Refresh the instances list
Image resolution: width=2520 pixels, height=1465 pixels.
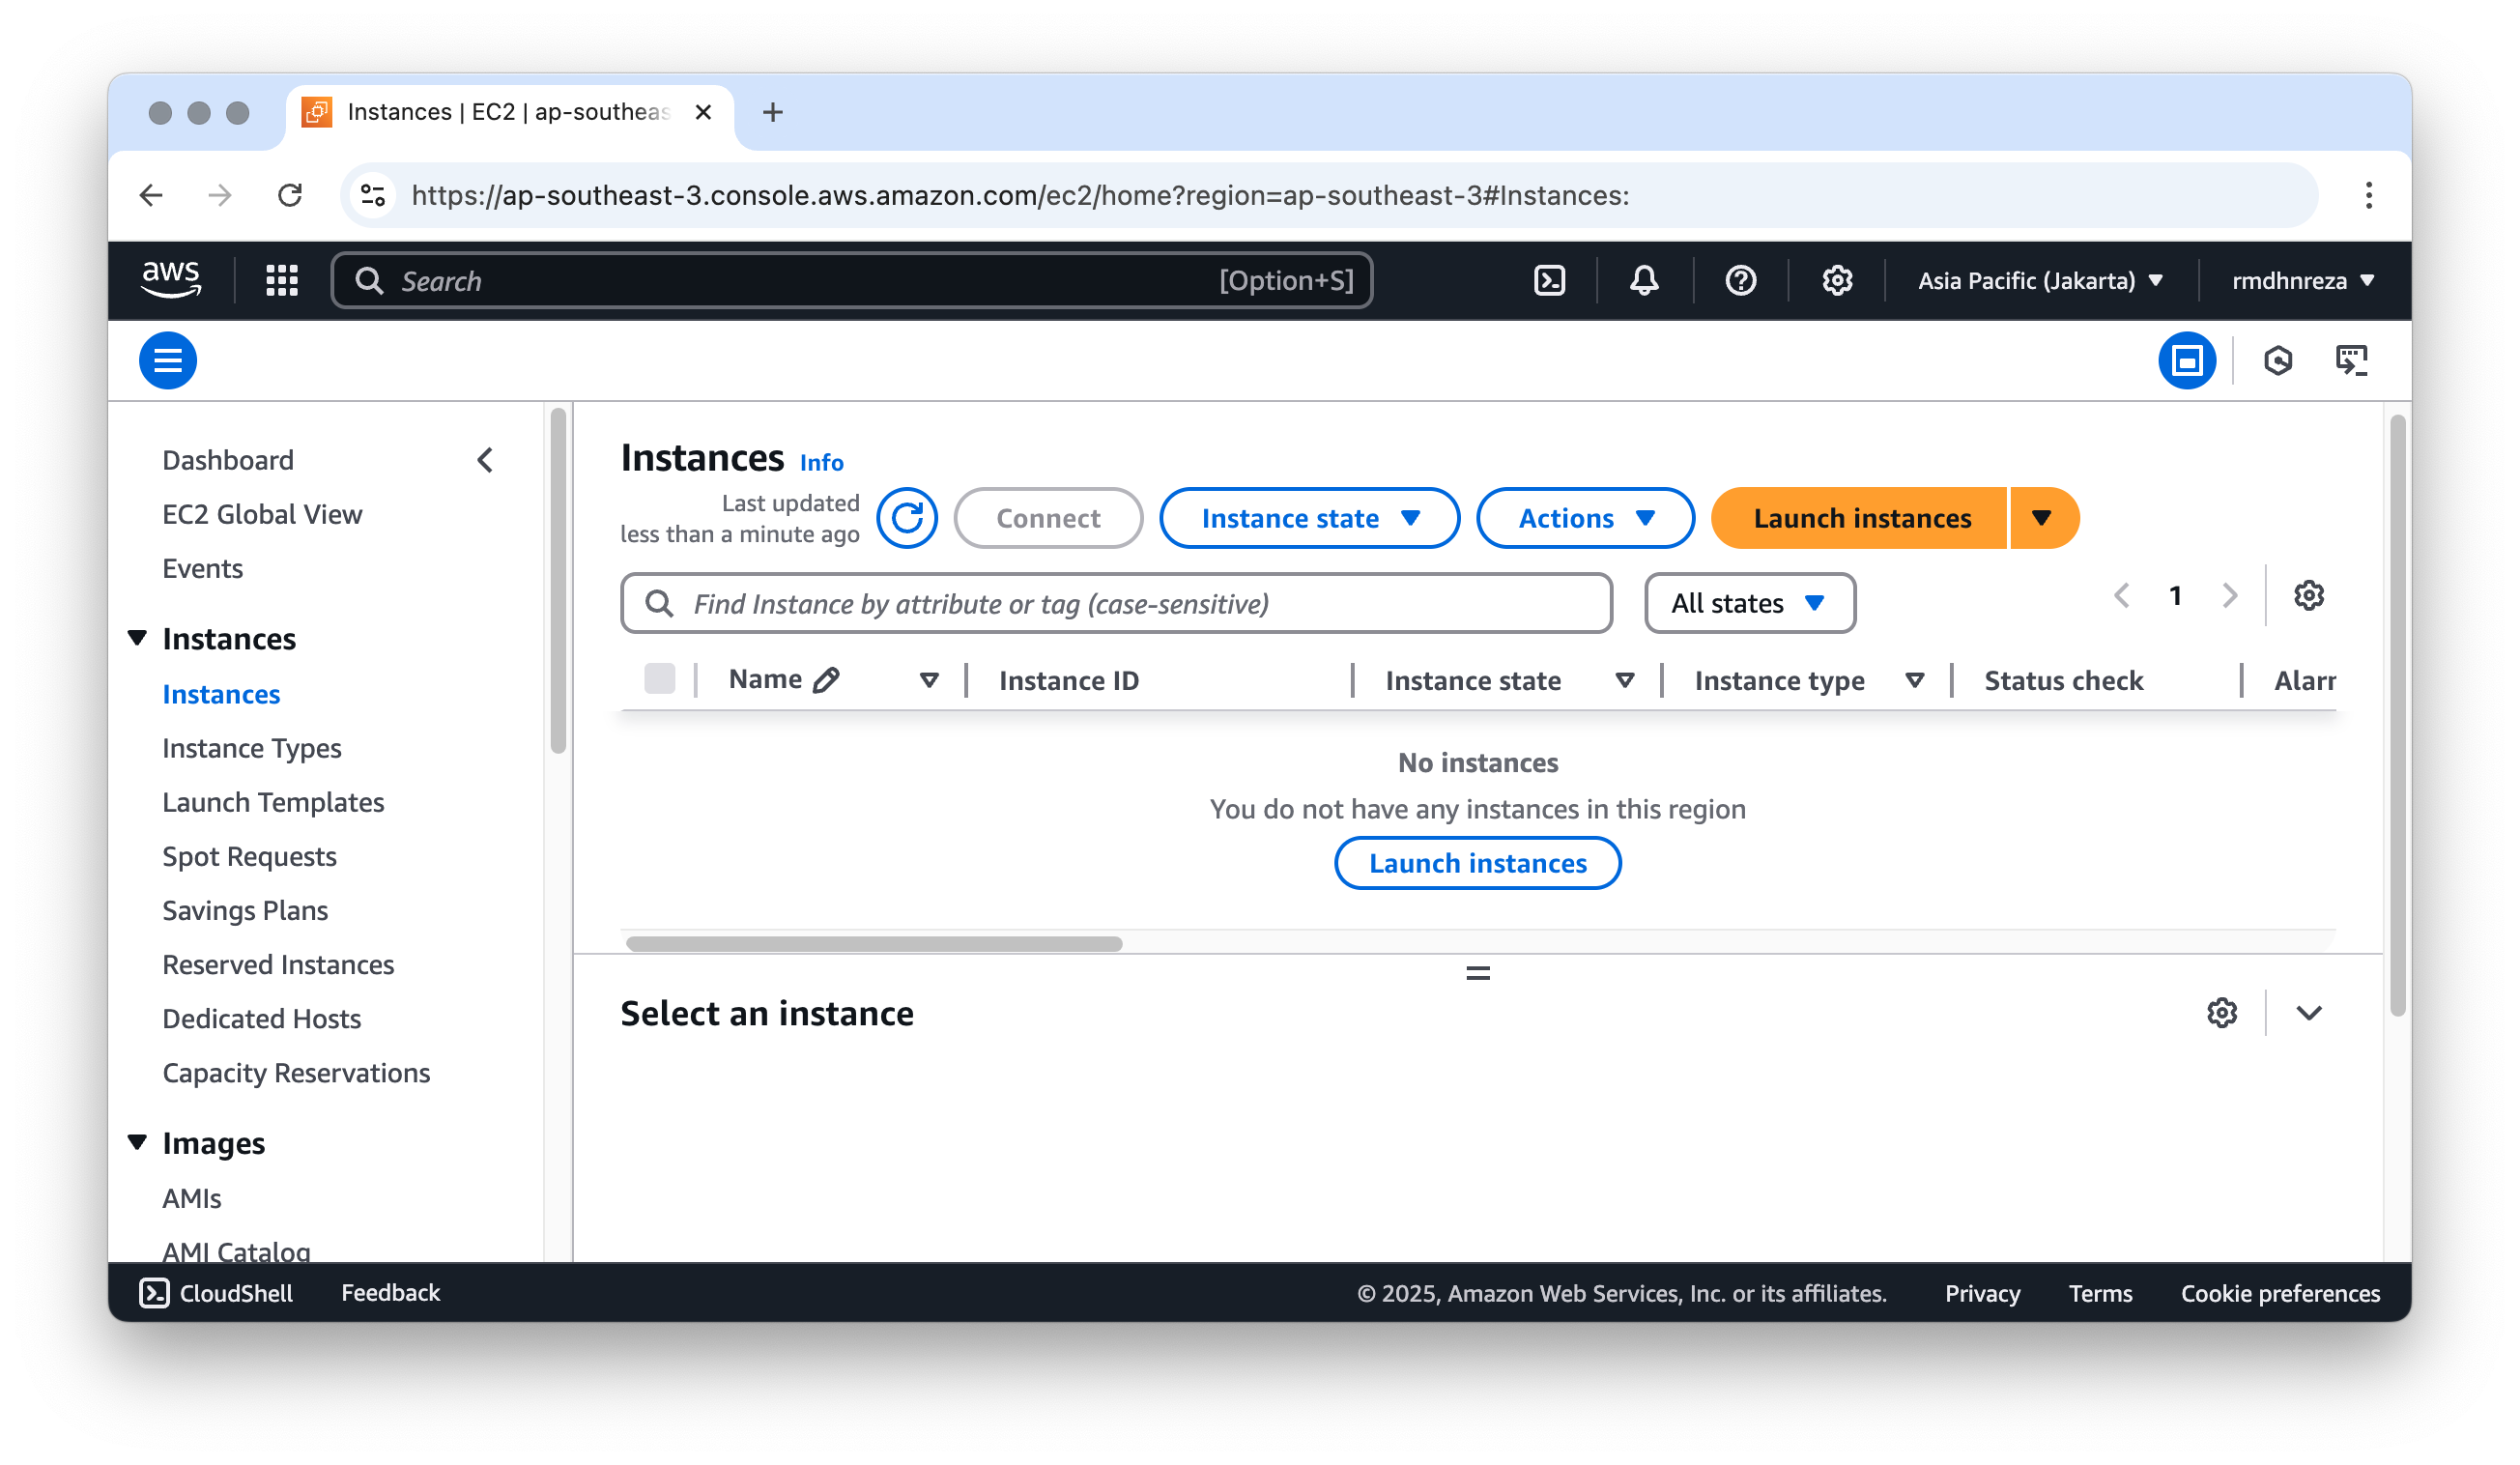907,518
